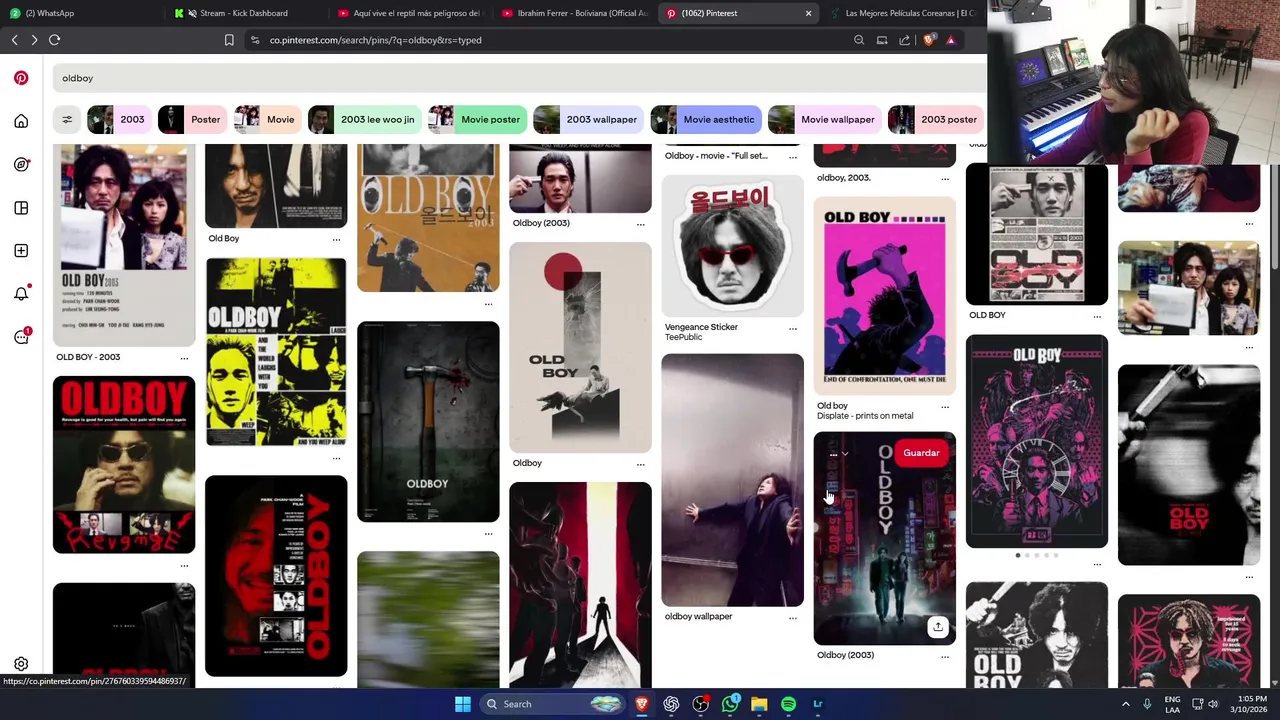Switch to the 'Aquí vive el reptil' YouTube tab

(409, 13)
